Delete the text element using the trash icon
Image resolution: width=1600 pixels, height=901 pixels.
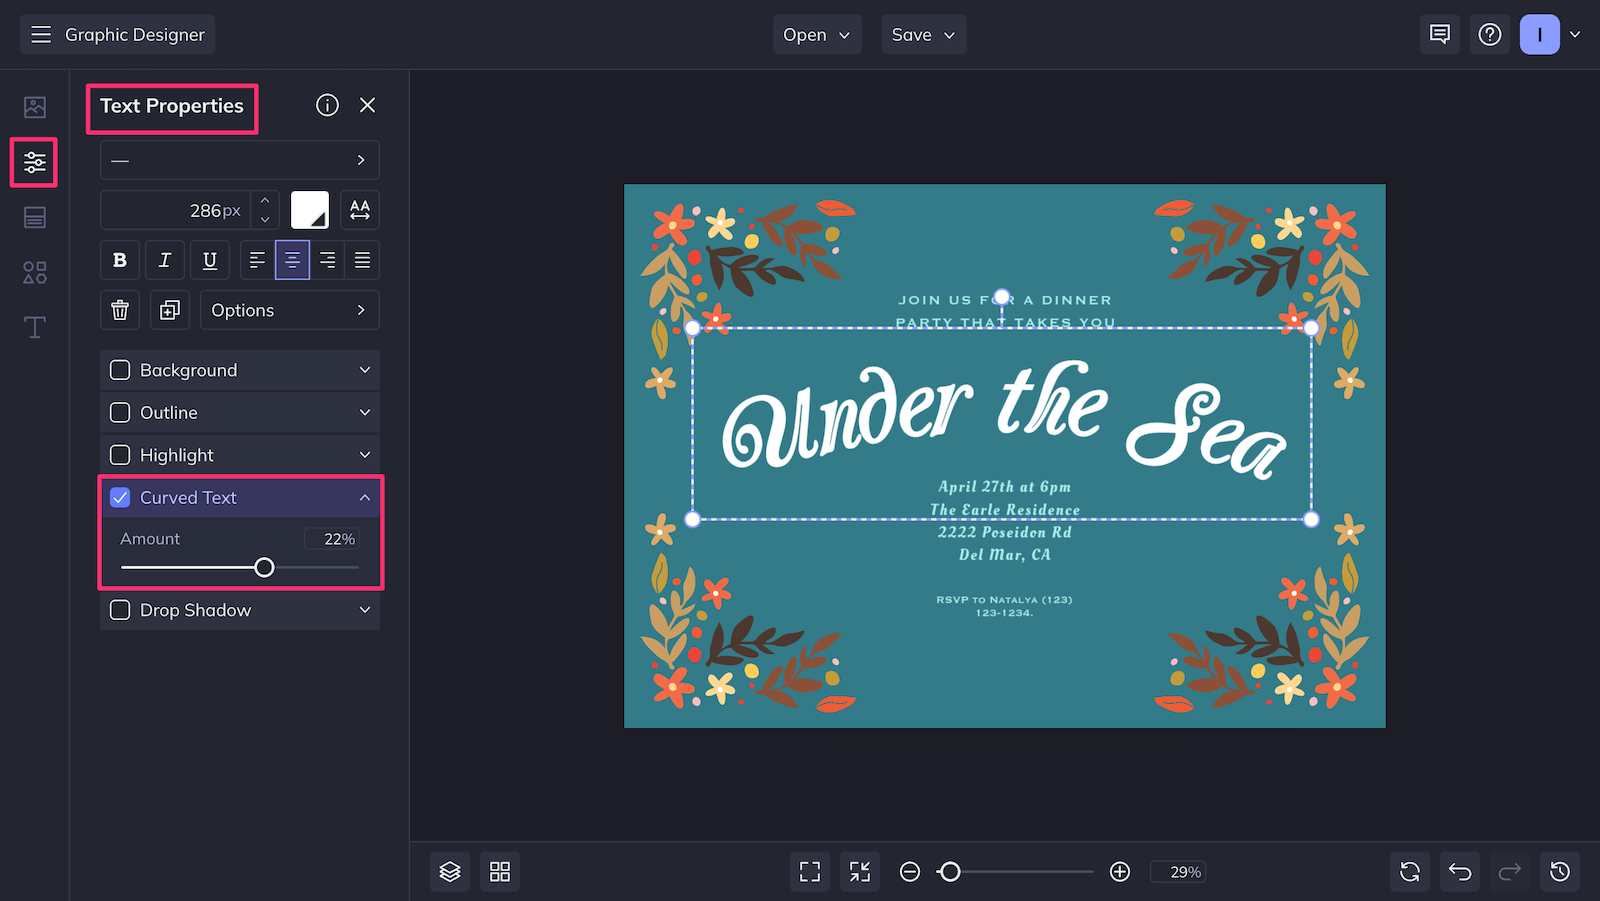119,309
